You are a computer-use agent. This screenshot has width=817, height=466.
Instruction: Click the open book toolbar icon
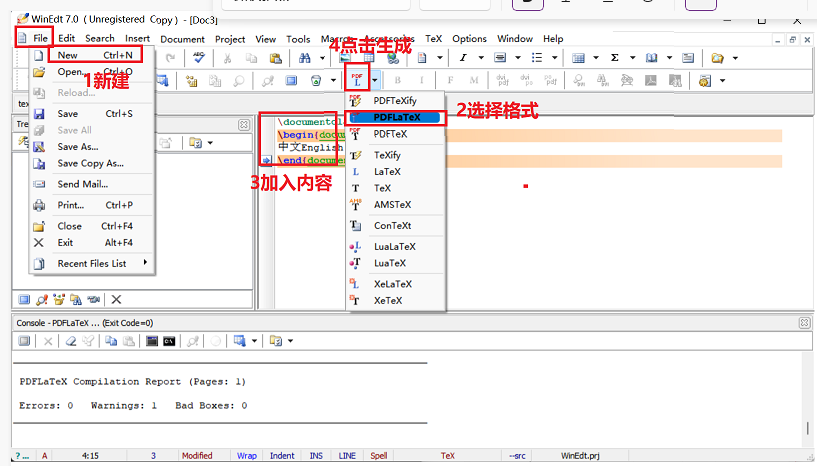(x=651, y=58)
